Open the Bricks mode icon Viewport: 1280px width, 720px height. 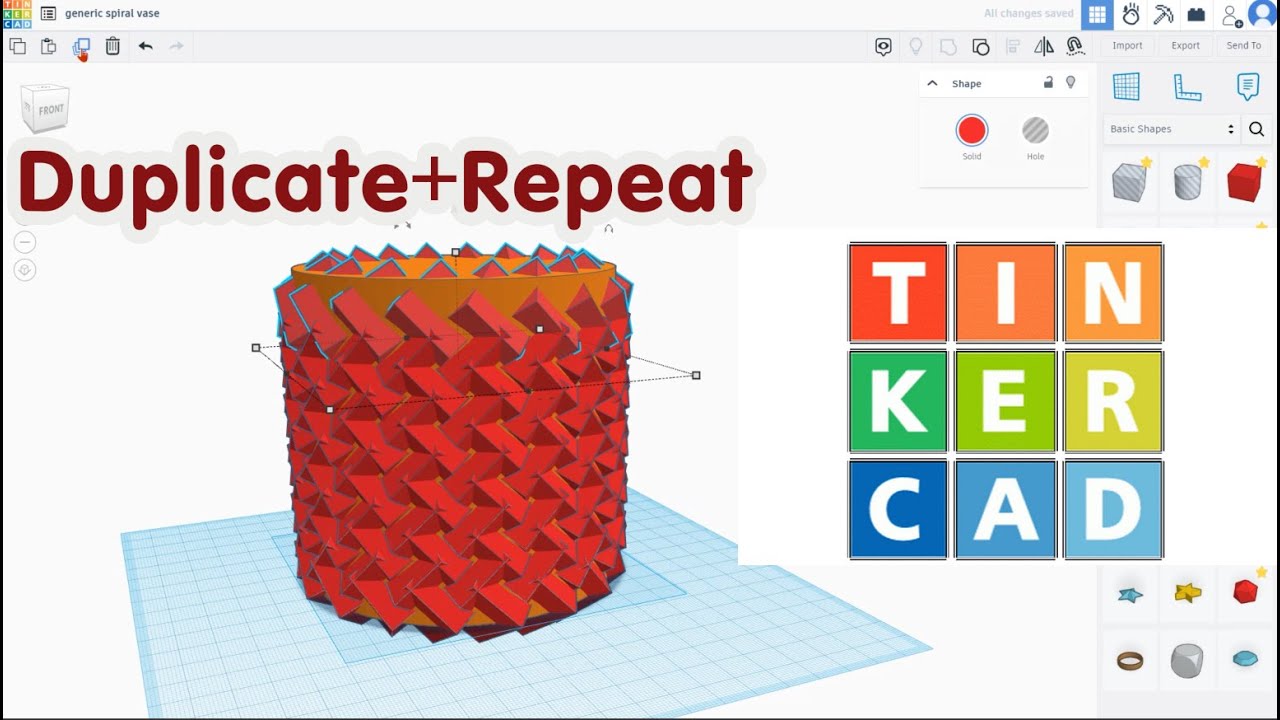coord(1196,14)
